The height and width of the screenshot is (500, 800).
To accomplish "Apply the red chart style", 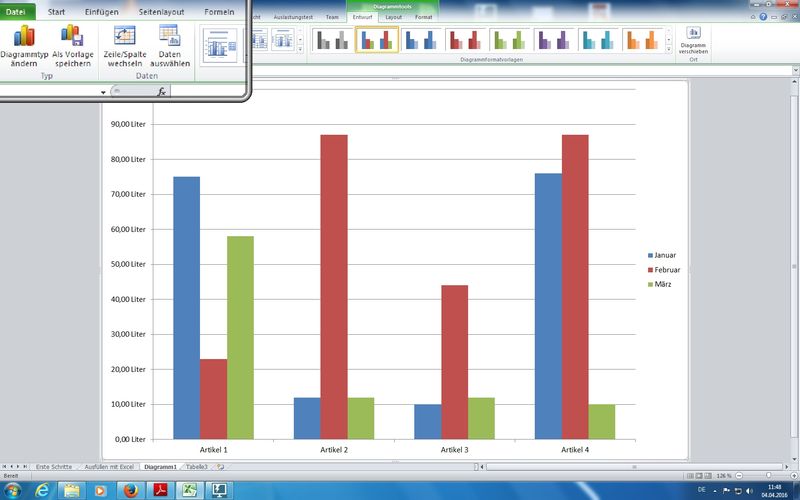I will click(x=466, y=40).
